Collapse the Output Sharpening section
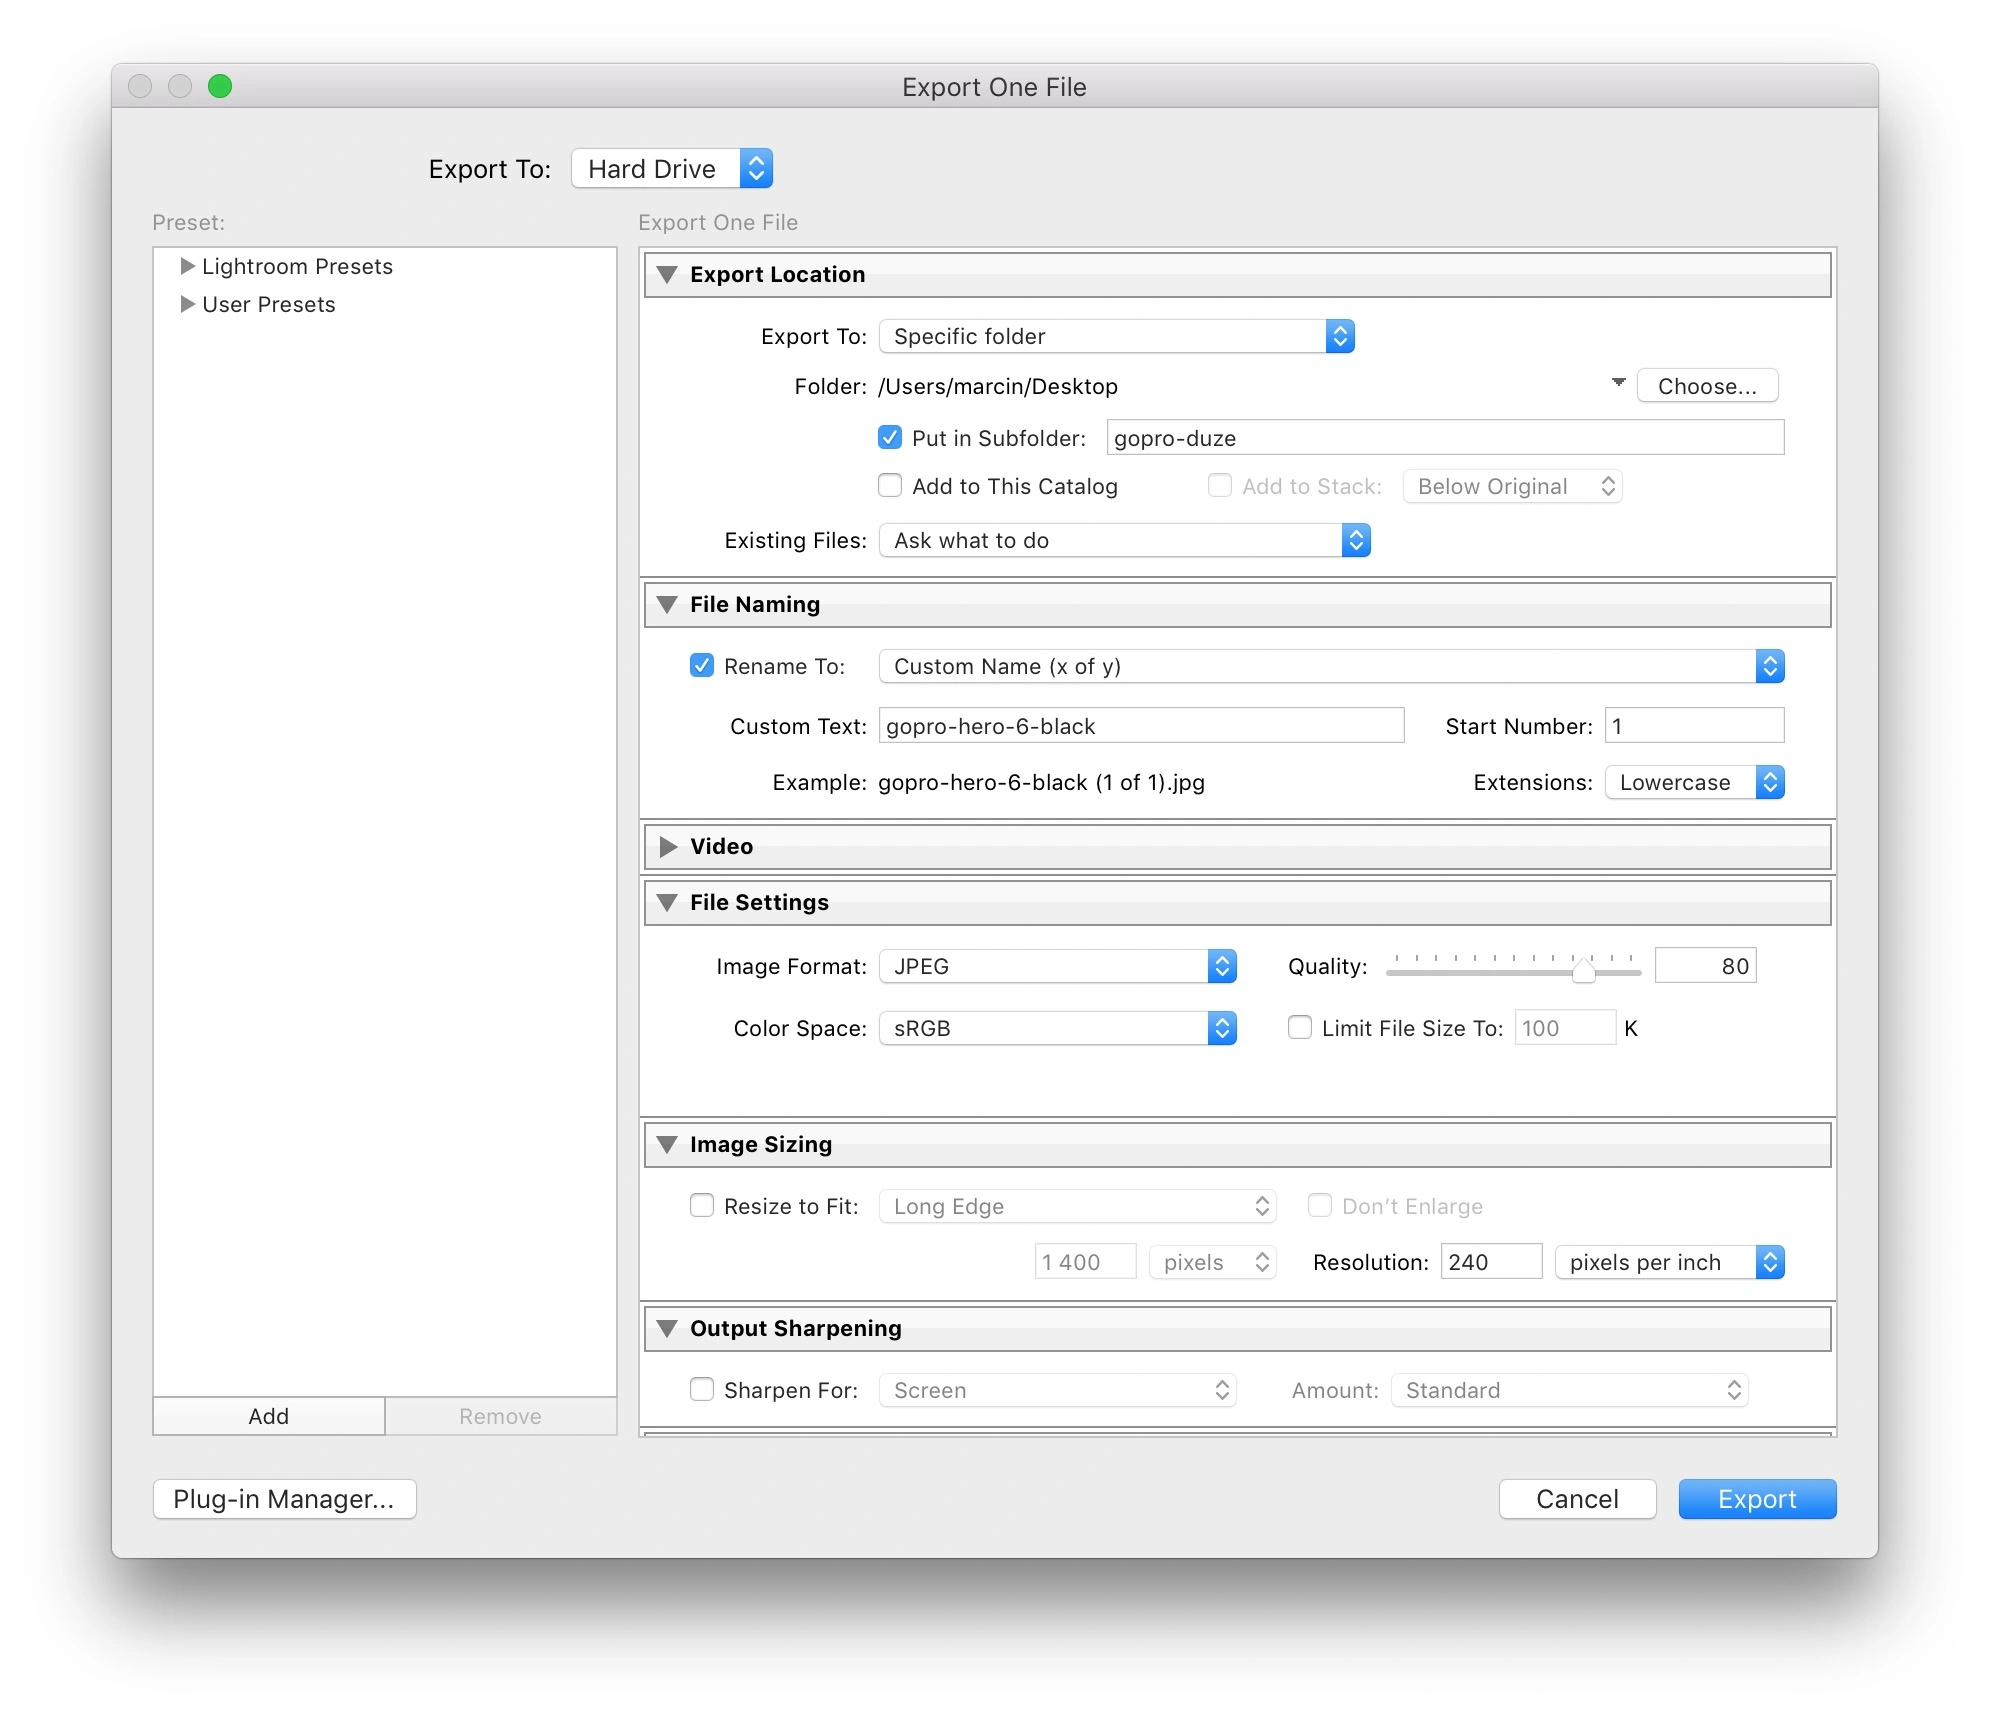 tap(667, 1329)
